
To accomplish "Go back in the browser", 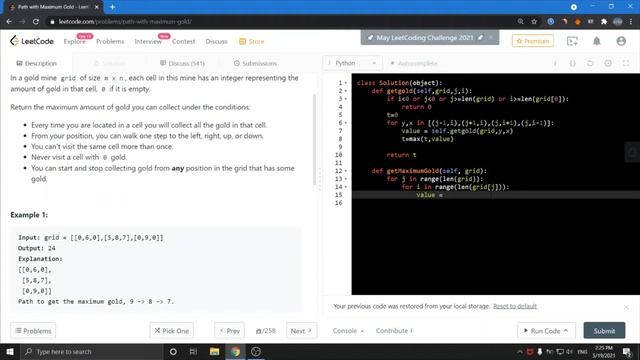I will click(x=9, y=21).
